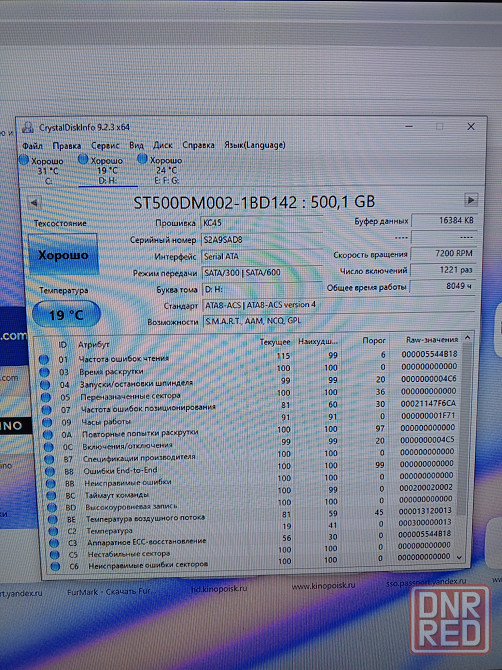This screenshot has height=670, width=502.
Task: Open the Язык(Language) menu
Action: 255,145
